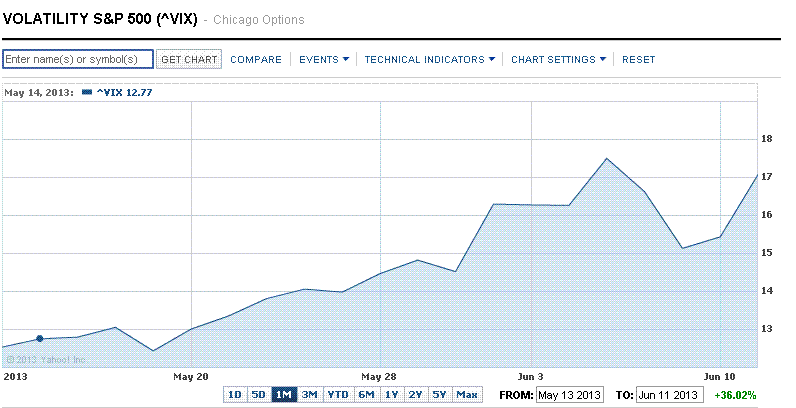Click the 14 price axis label
The height and width of the screenshot is (408, 796).
coord(767,291)
